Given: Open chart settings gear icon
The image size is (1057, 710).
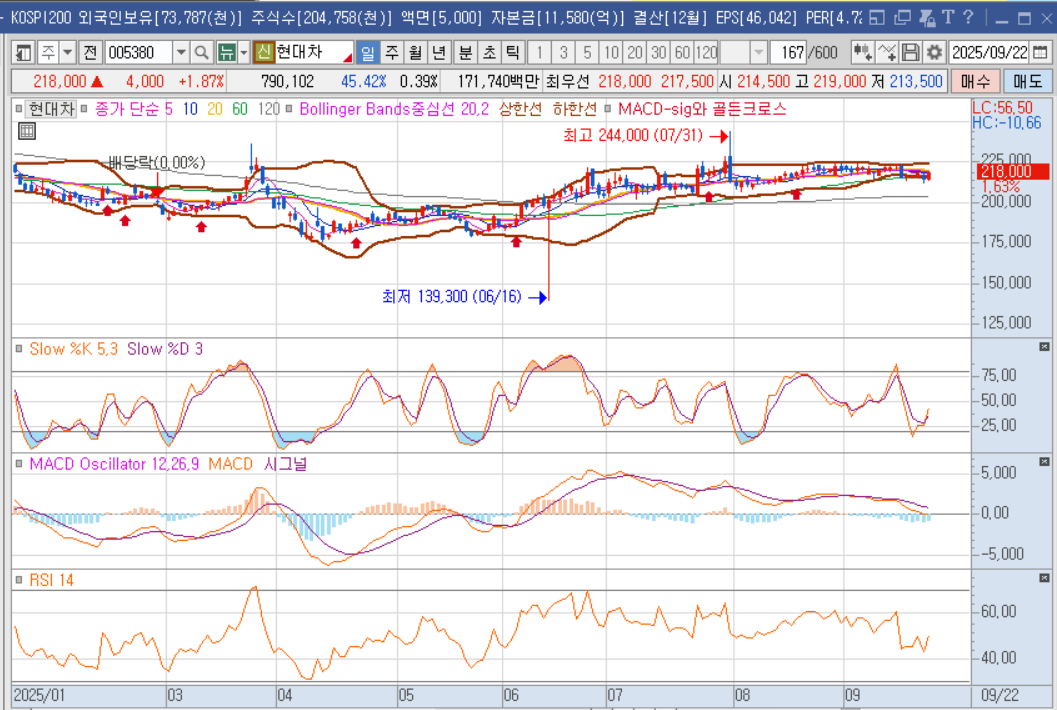Looking at the screenshot, I should 934,52.
